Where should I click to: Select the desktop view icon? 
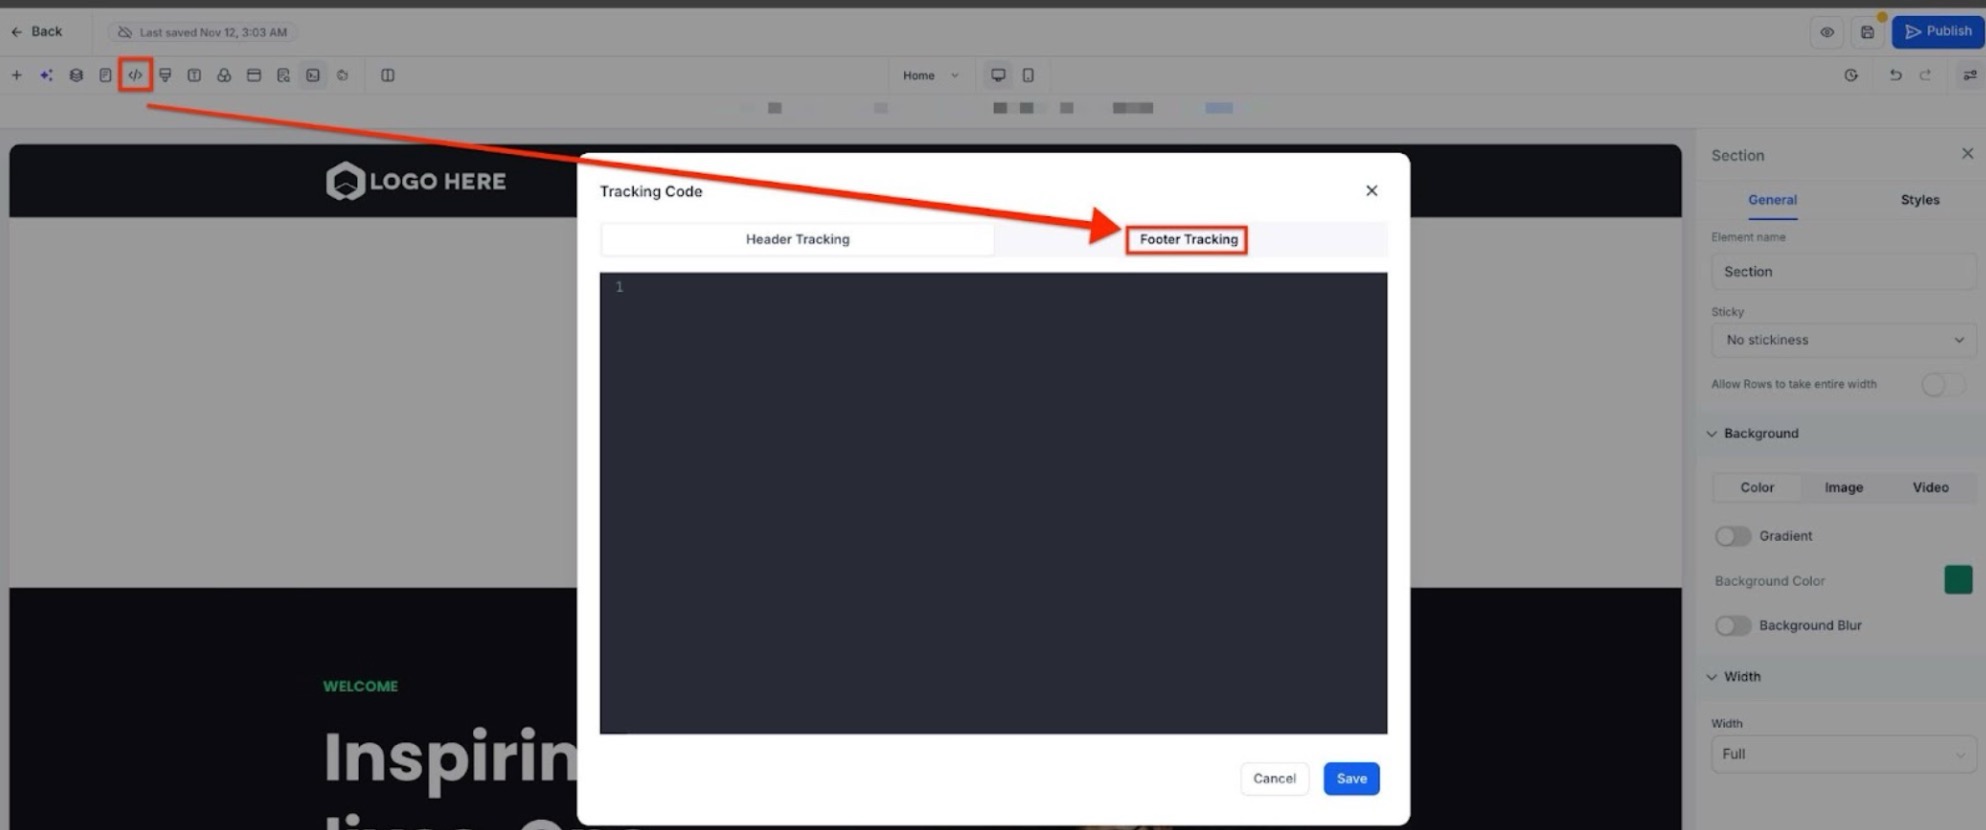997,75
